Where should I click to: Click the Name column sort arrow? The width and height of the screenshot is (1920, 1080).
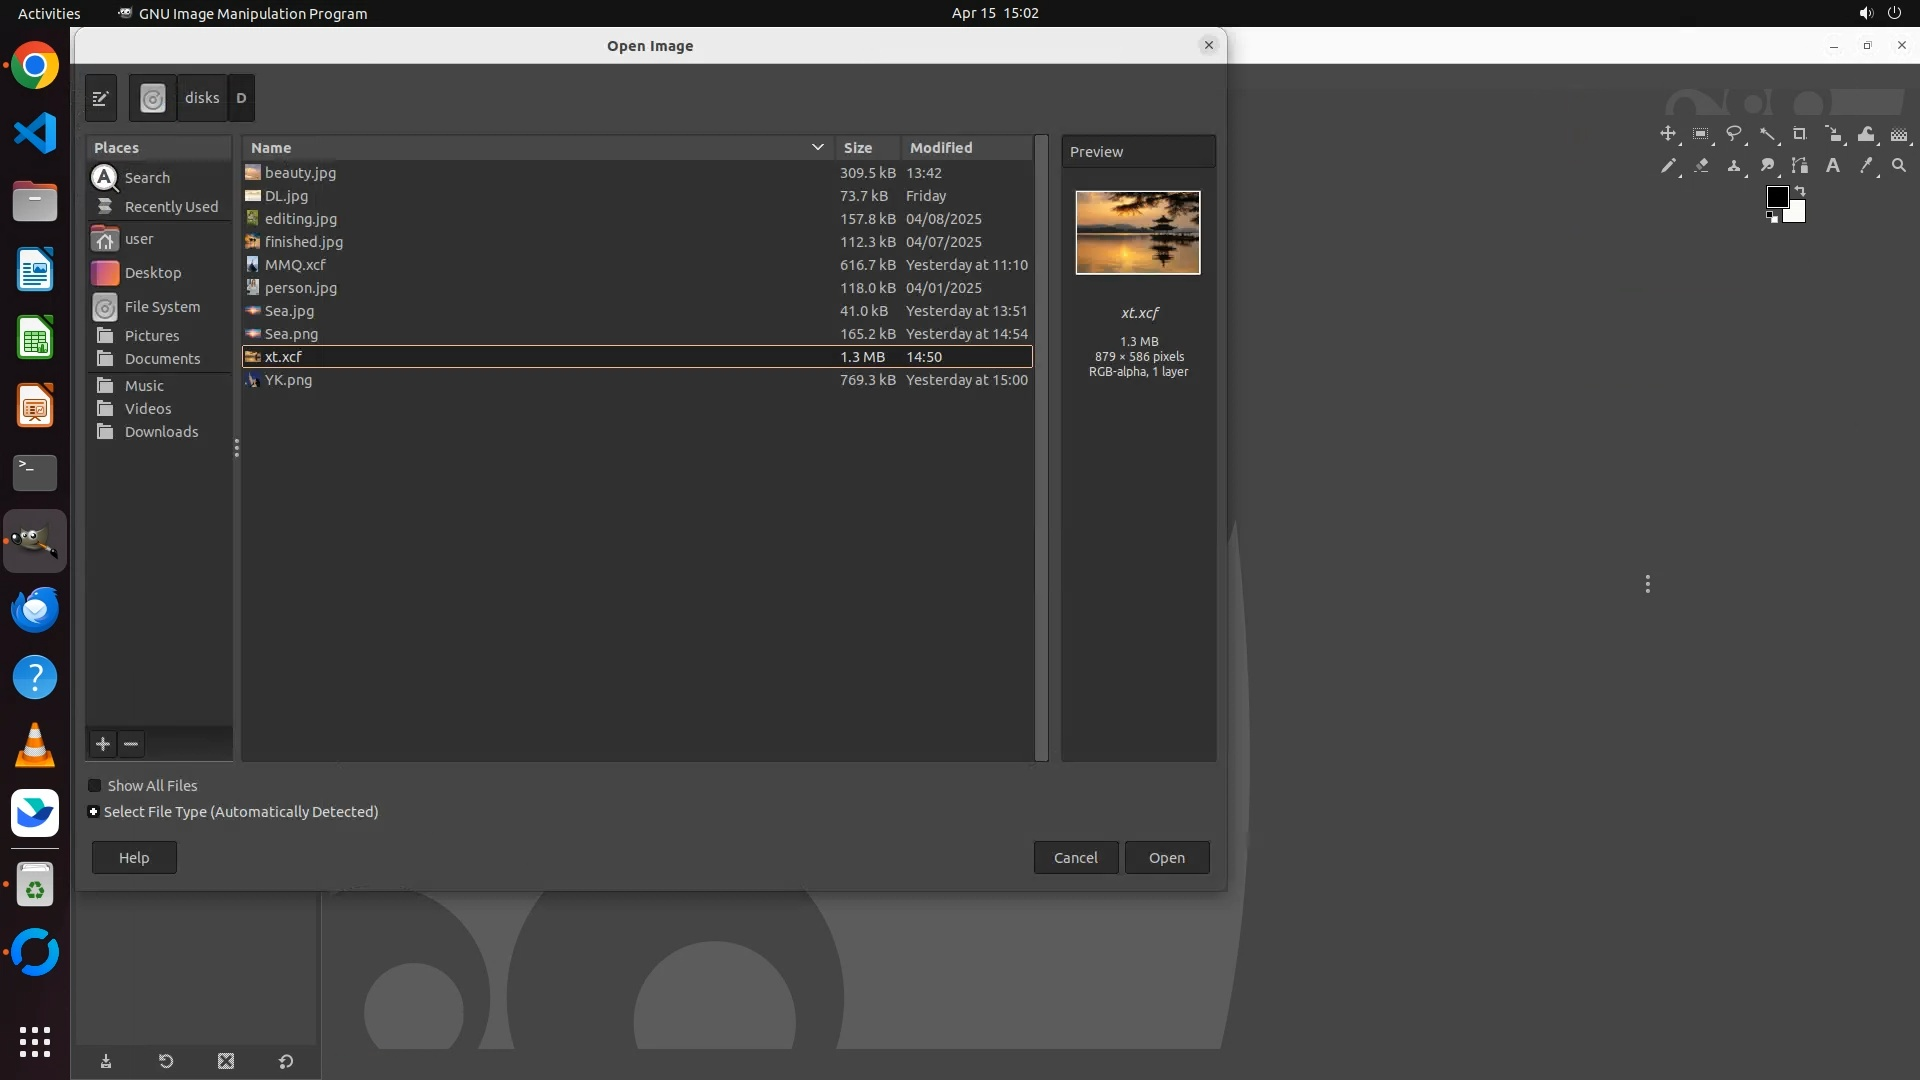[817, 147]
